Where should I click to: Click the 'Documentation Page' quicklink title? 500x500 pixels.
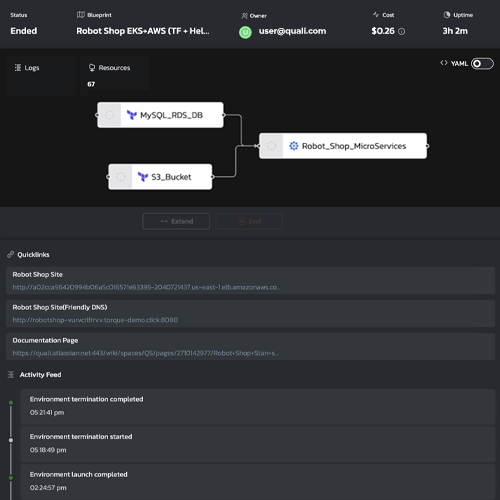point(45,340)
